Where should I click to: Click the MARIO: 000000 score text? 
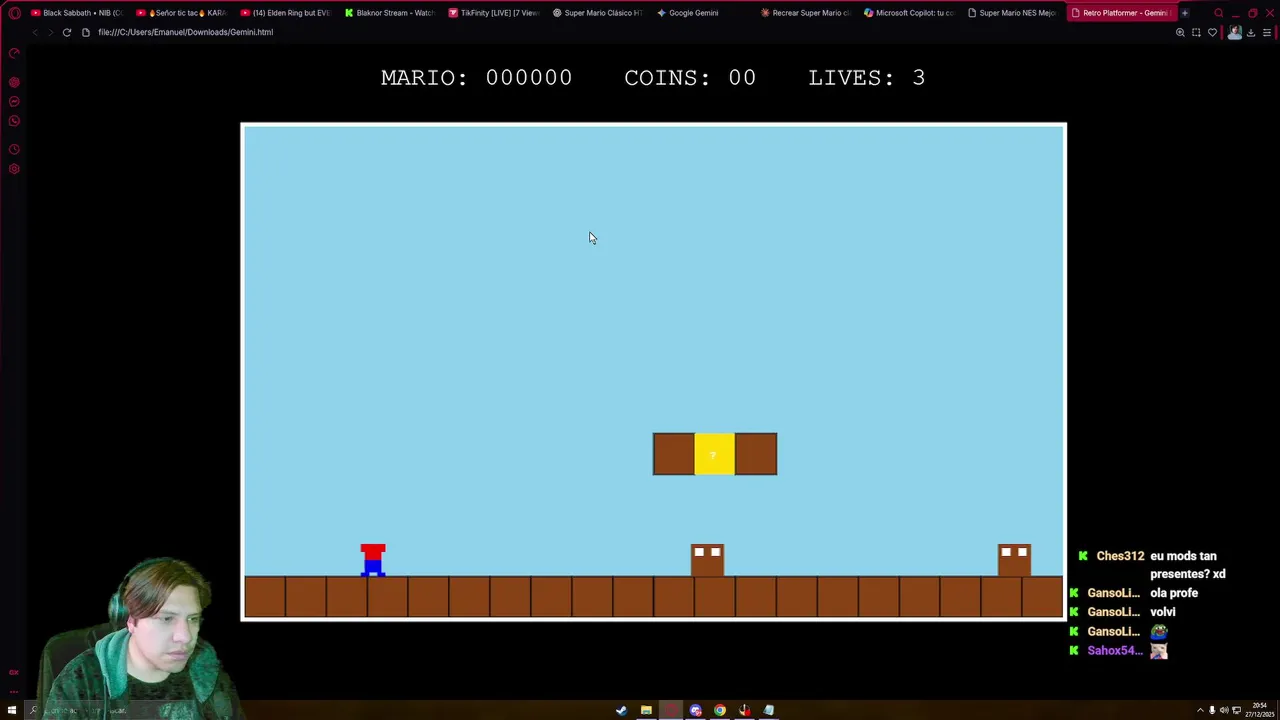[x=476, y=78]
